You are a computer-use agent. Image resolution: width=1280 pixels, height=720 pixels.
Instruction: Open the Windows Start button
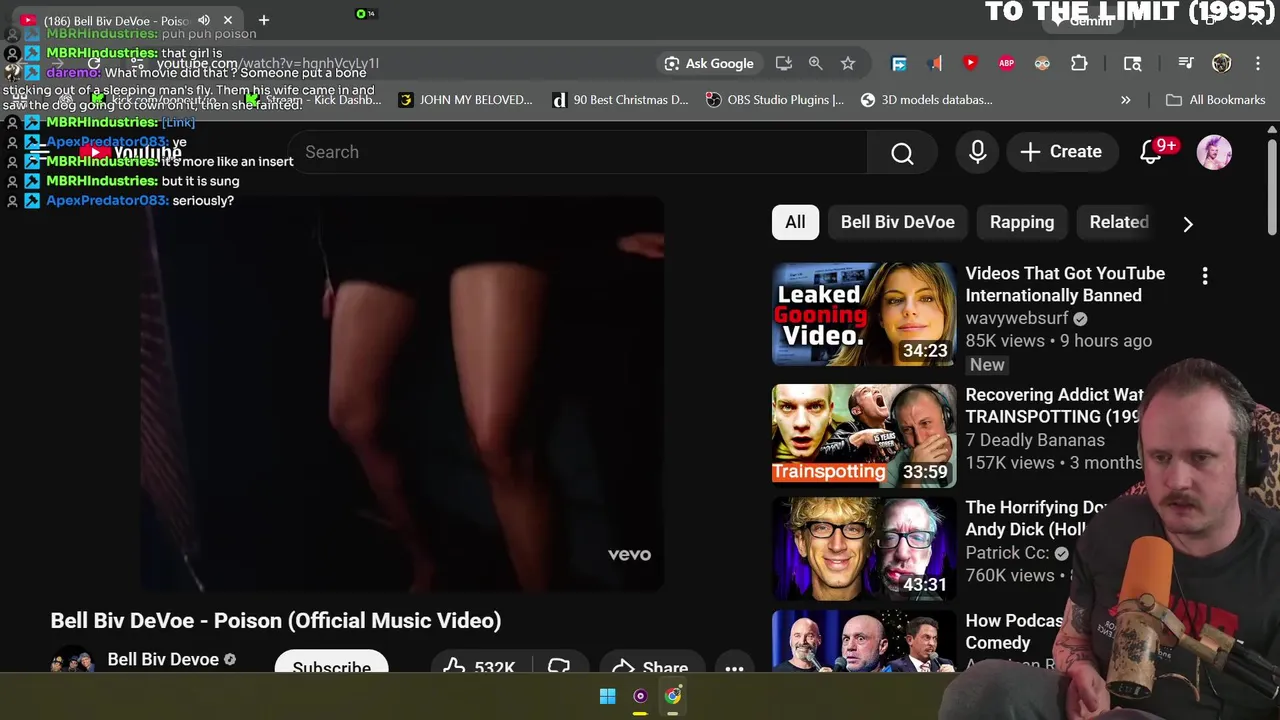[x=607, y=696]
